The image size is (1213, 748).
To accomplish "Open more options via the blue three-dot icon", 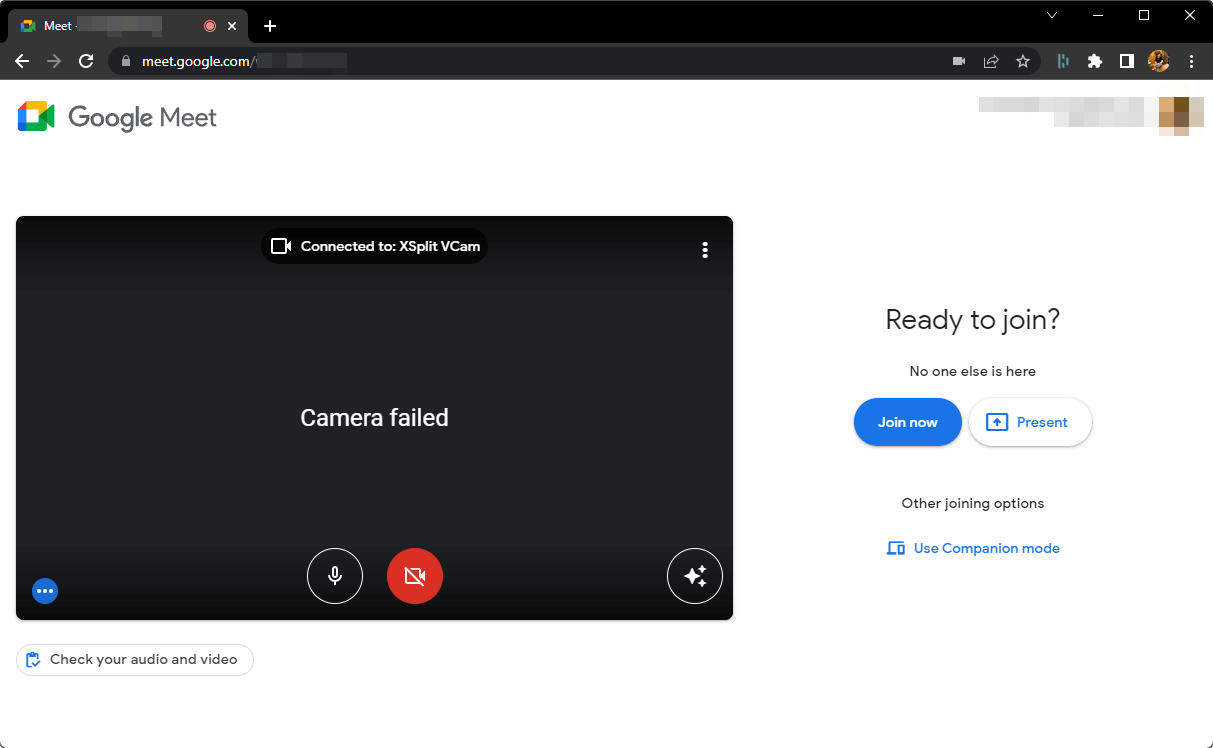I will click(45, 590).
